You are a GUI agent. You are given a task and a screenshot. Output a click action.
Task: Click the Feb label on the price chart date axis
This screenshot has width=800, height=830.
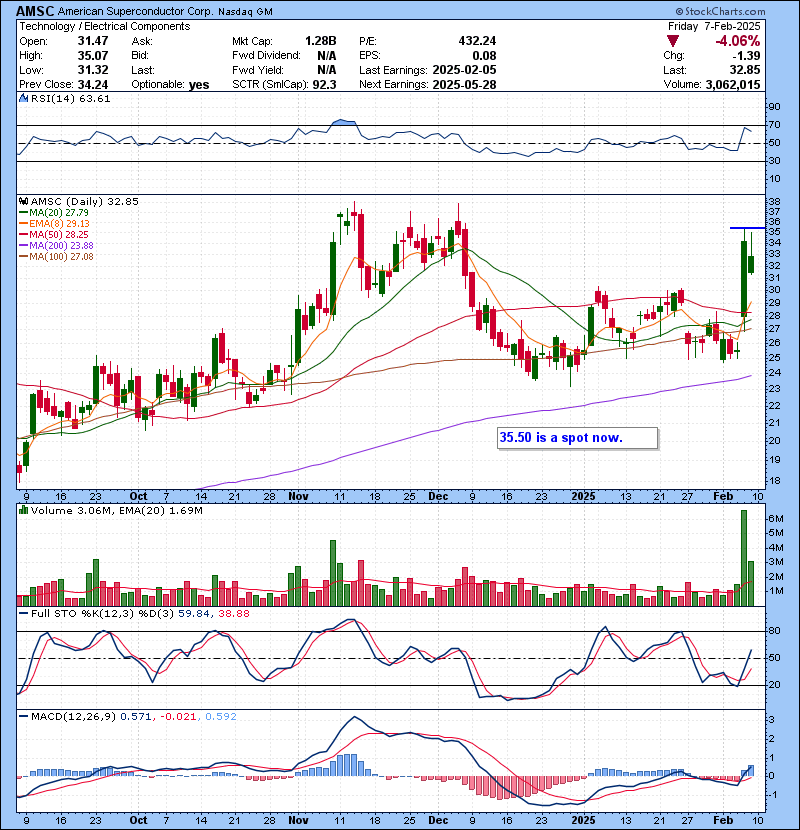tap(723, 497)
